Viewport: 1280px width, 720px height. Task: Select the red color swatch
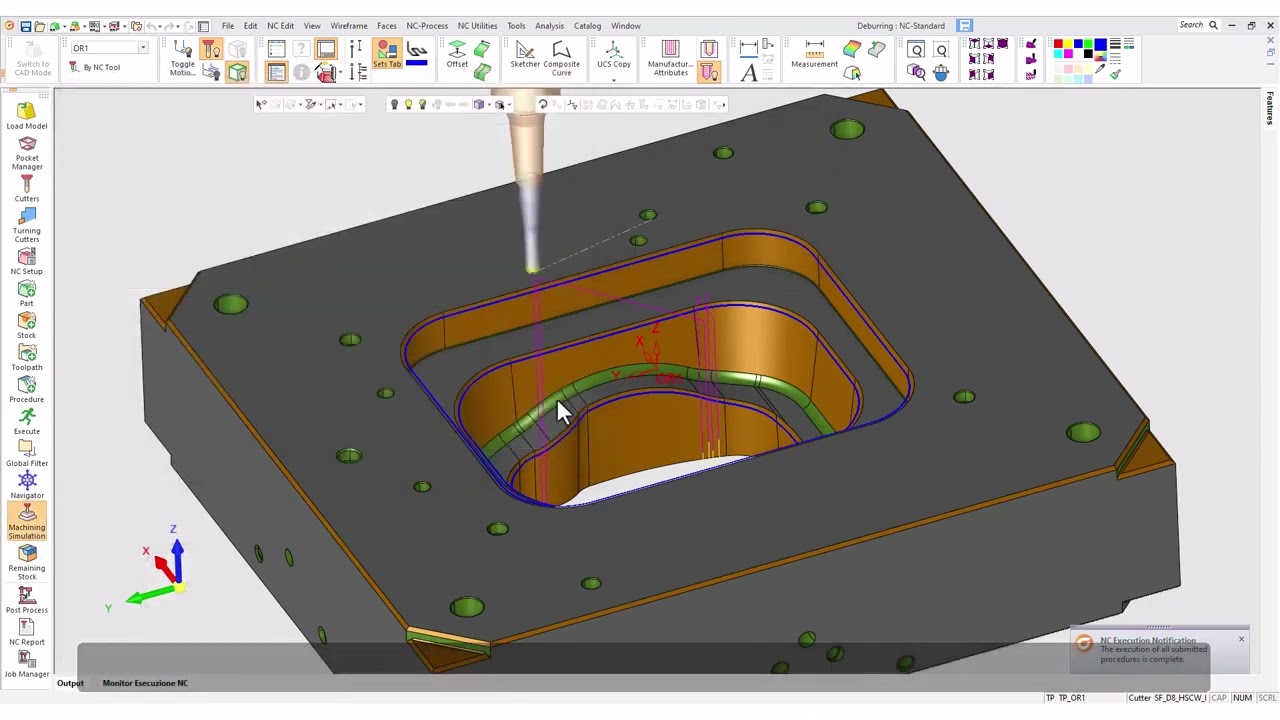(x=1058, y=44)
